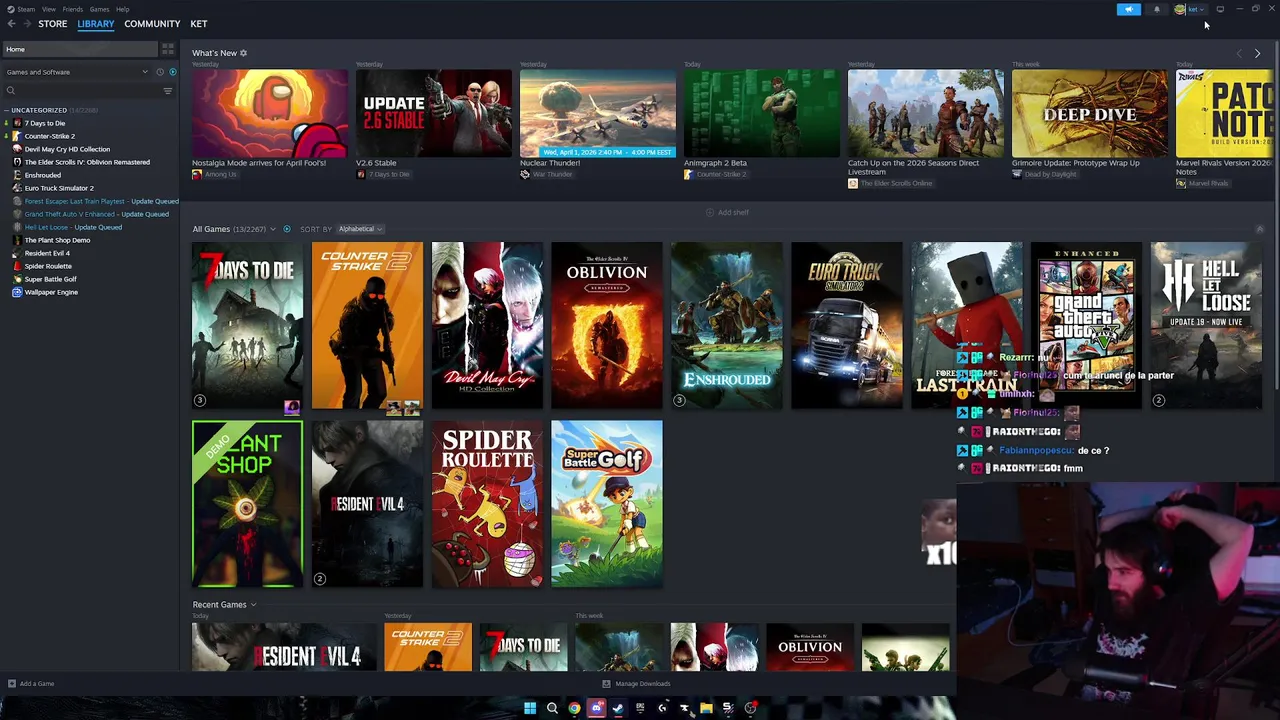Open the Super Battle Golf cover
The height and width of the screenshot is (720, 1280).
[607, 503]
